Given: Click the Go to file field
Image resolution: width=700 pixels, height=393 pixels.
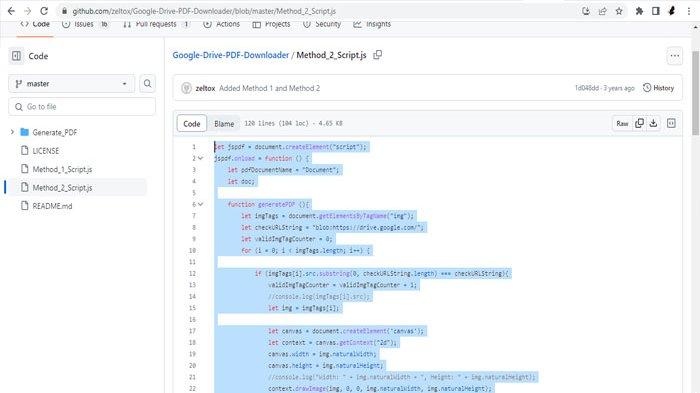Looking at the screenshot, I should 82,107.
